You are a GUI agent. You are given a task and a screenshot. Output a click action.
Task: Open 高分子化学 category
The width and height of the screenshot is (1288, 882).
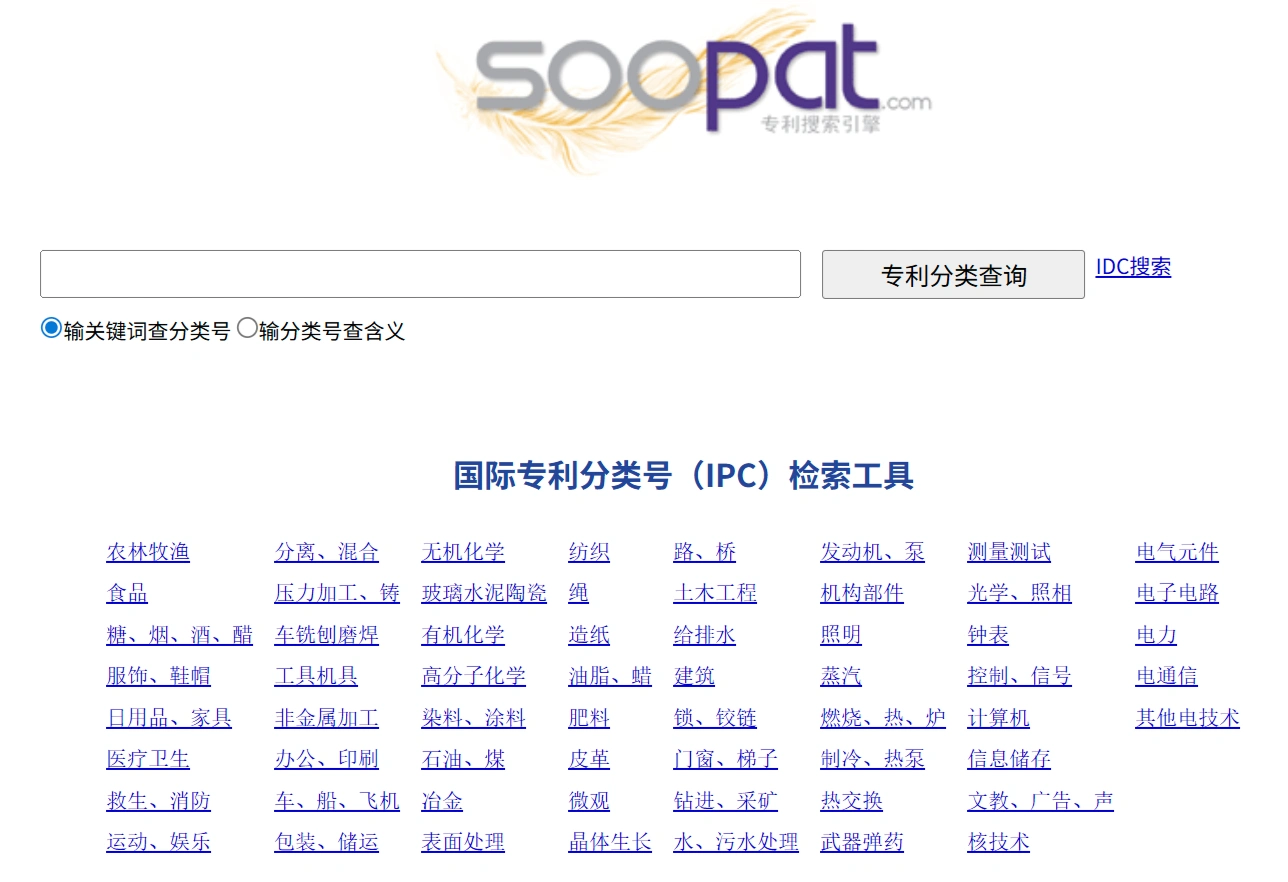[x=474, y=676]
